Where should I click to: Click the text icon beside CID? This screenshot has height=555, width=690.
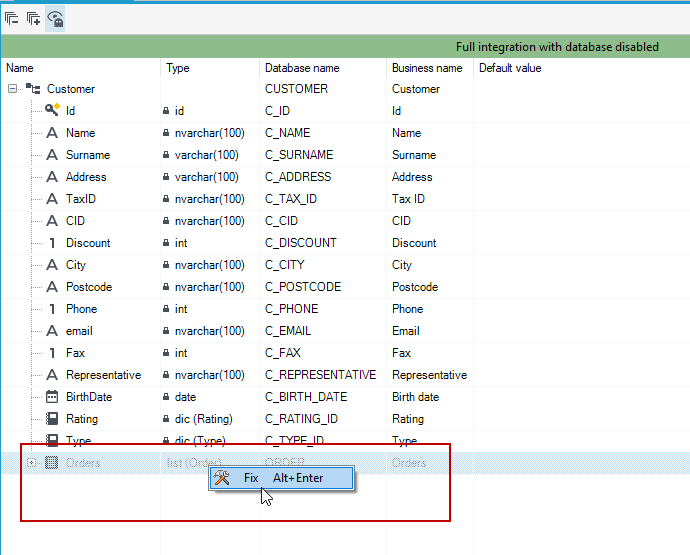[x=52, y=221]
